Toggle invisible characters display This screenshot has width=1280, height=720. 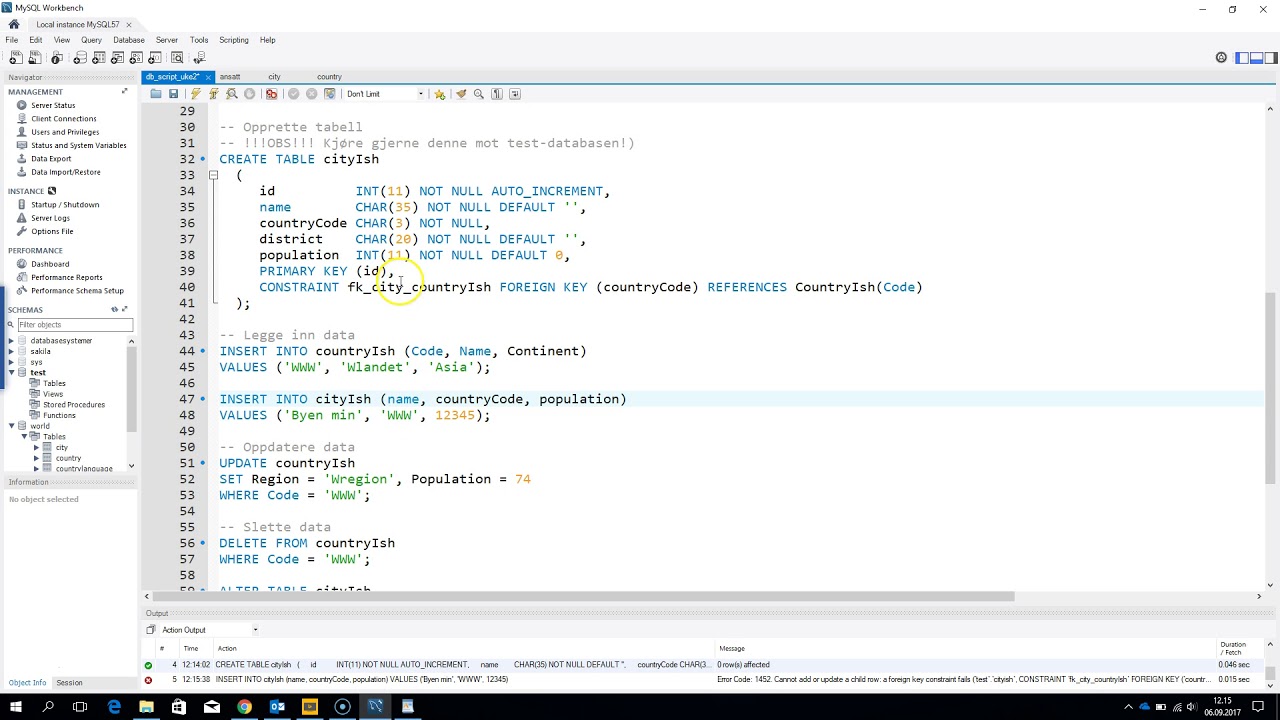pos(497,94)
